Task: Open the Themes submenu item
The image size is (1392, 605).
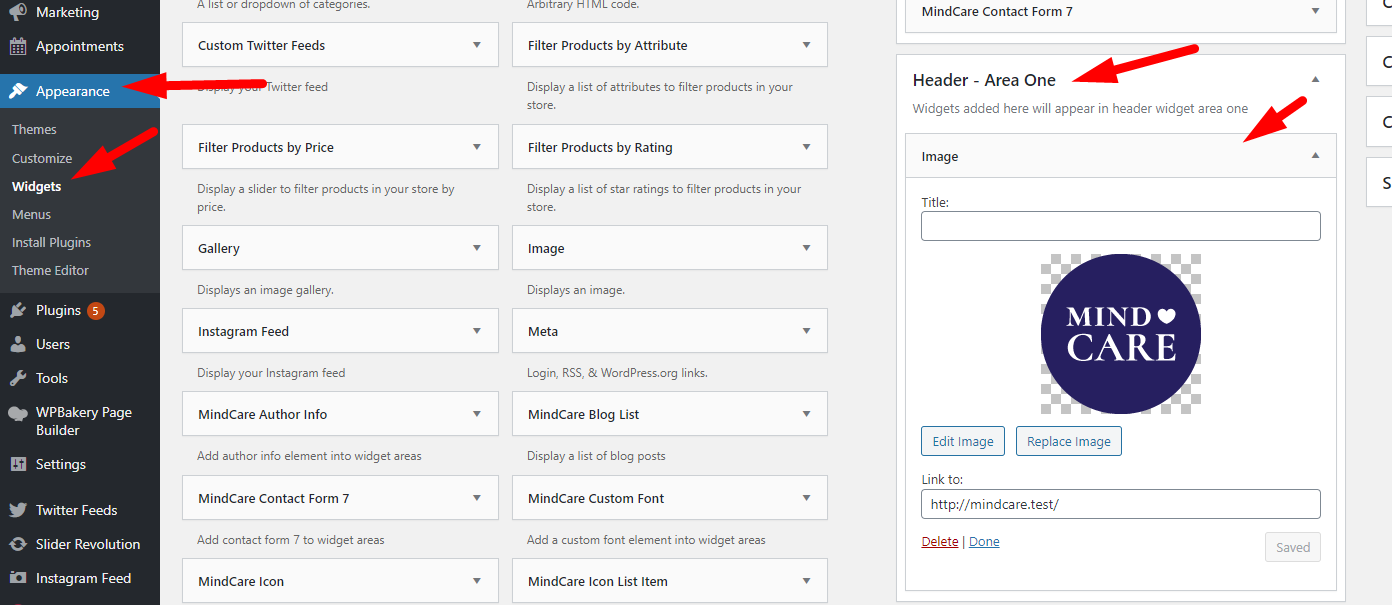Action: point(34,129)
